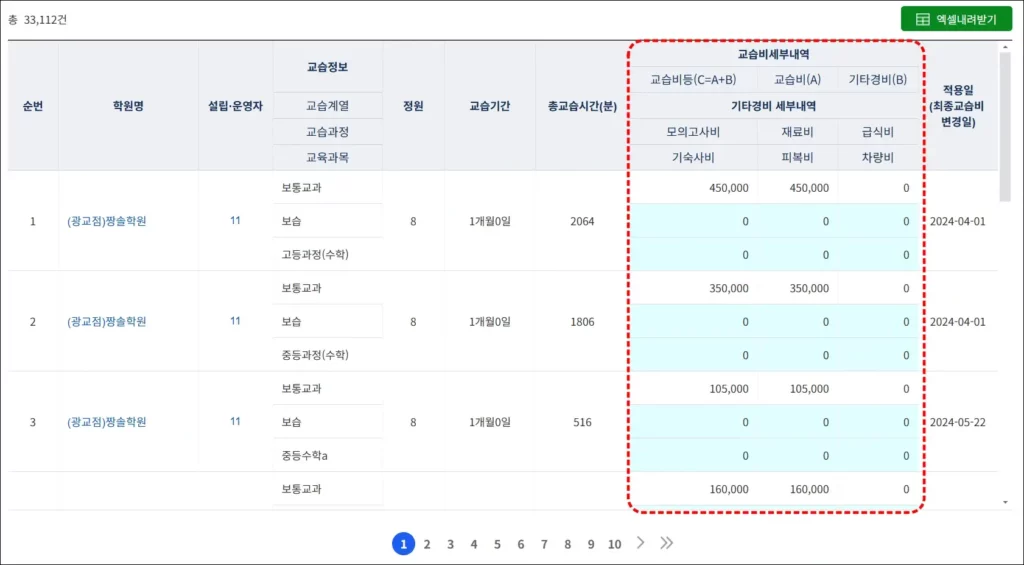Click the 교습비(A) header cell
The width and height of the screenshot is (1024, 565).
point(797,80)
